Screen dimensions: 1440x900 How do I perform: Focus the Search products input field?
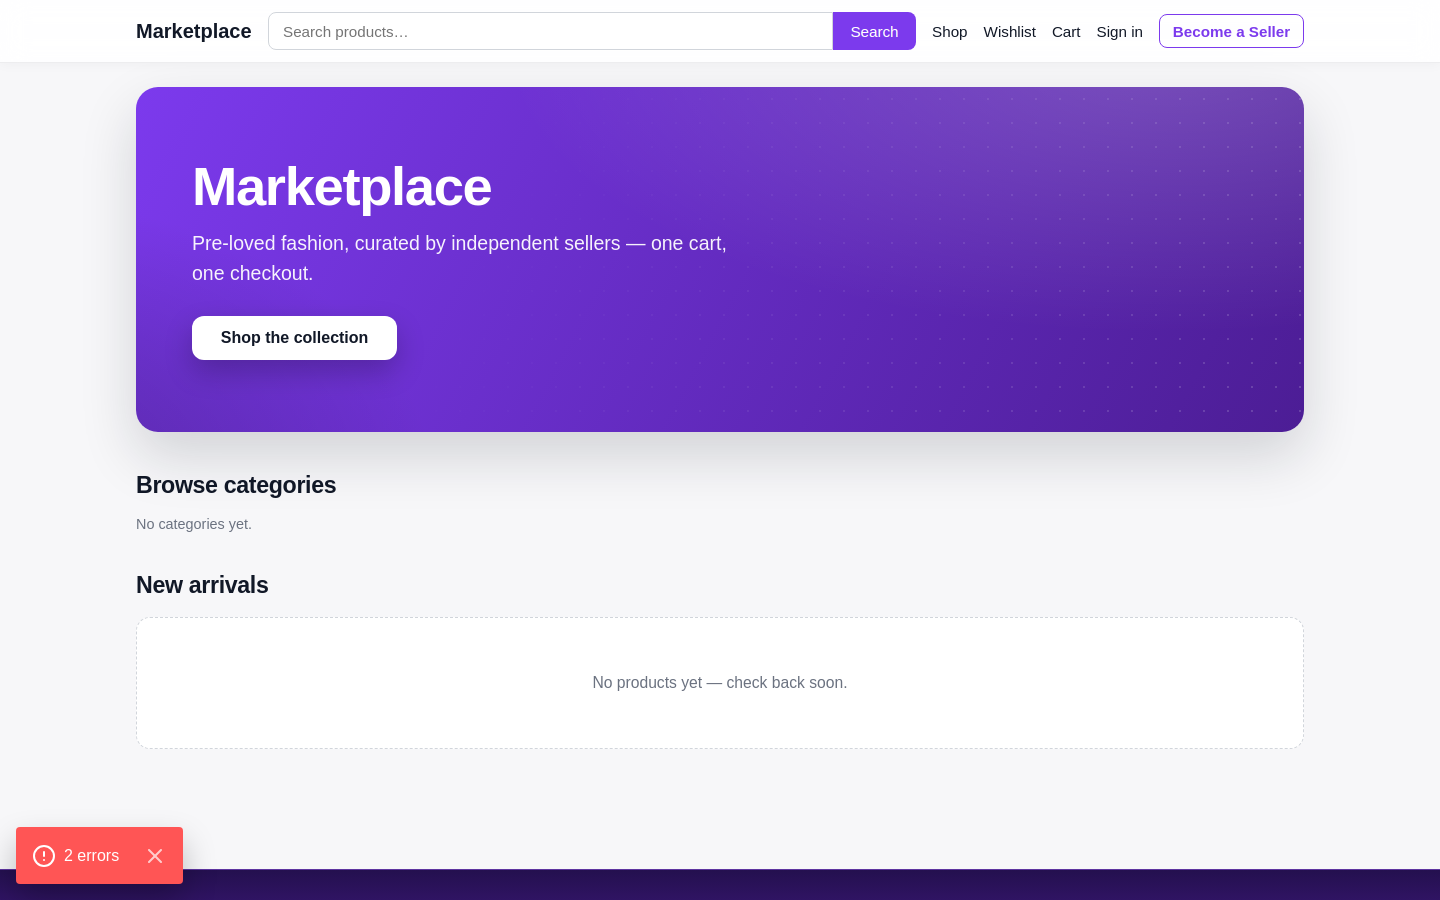tap(551, 31)
